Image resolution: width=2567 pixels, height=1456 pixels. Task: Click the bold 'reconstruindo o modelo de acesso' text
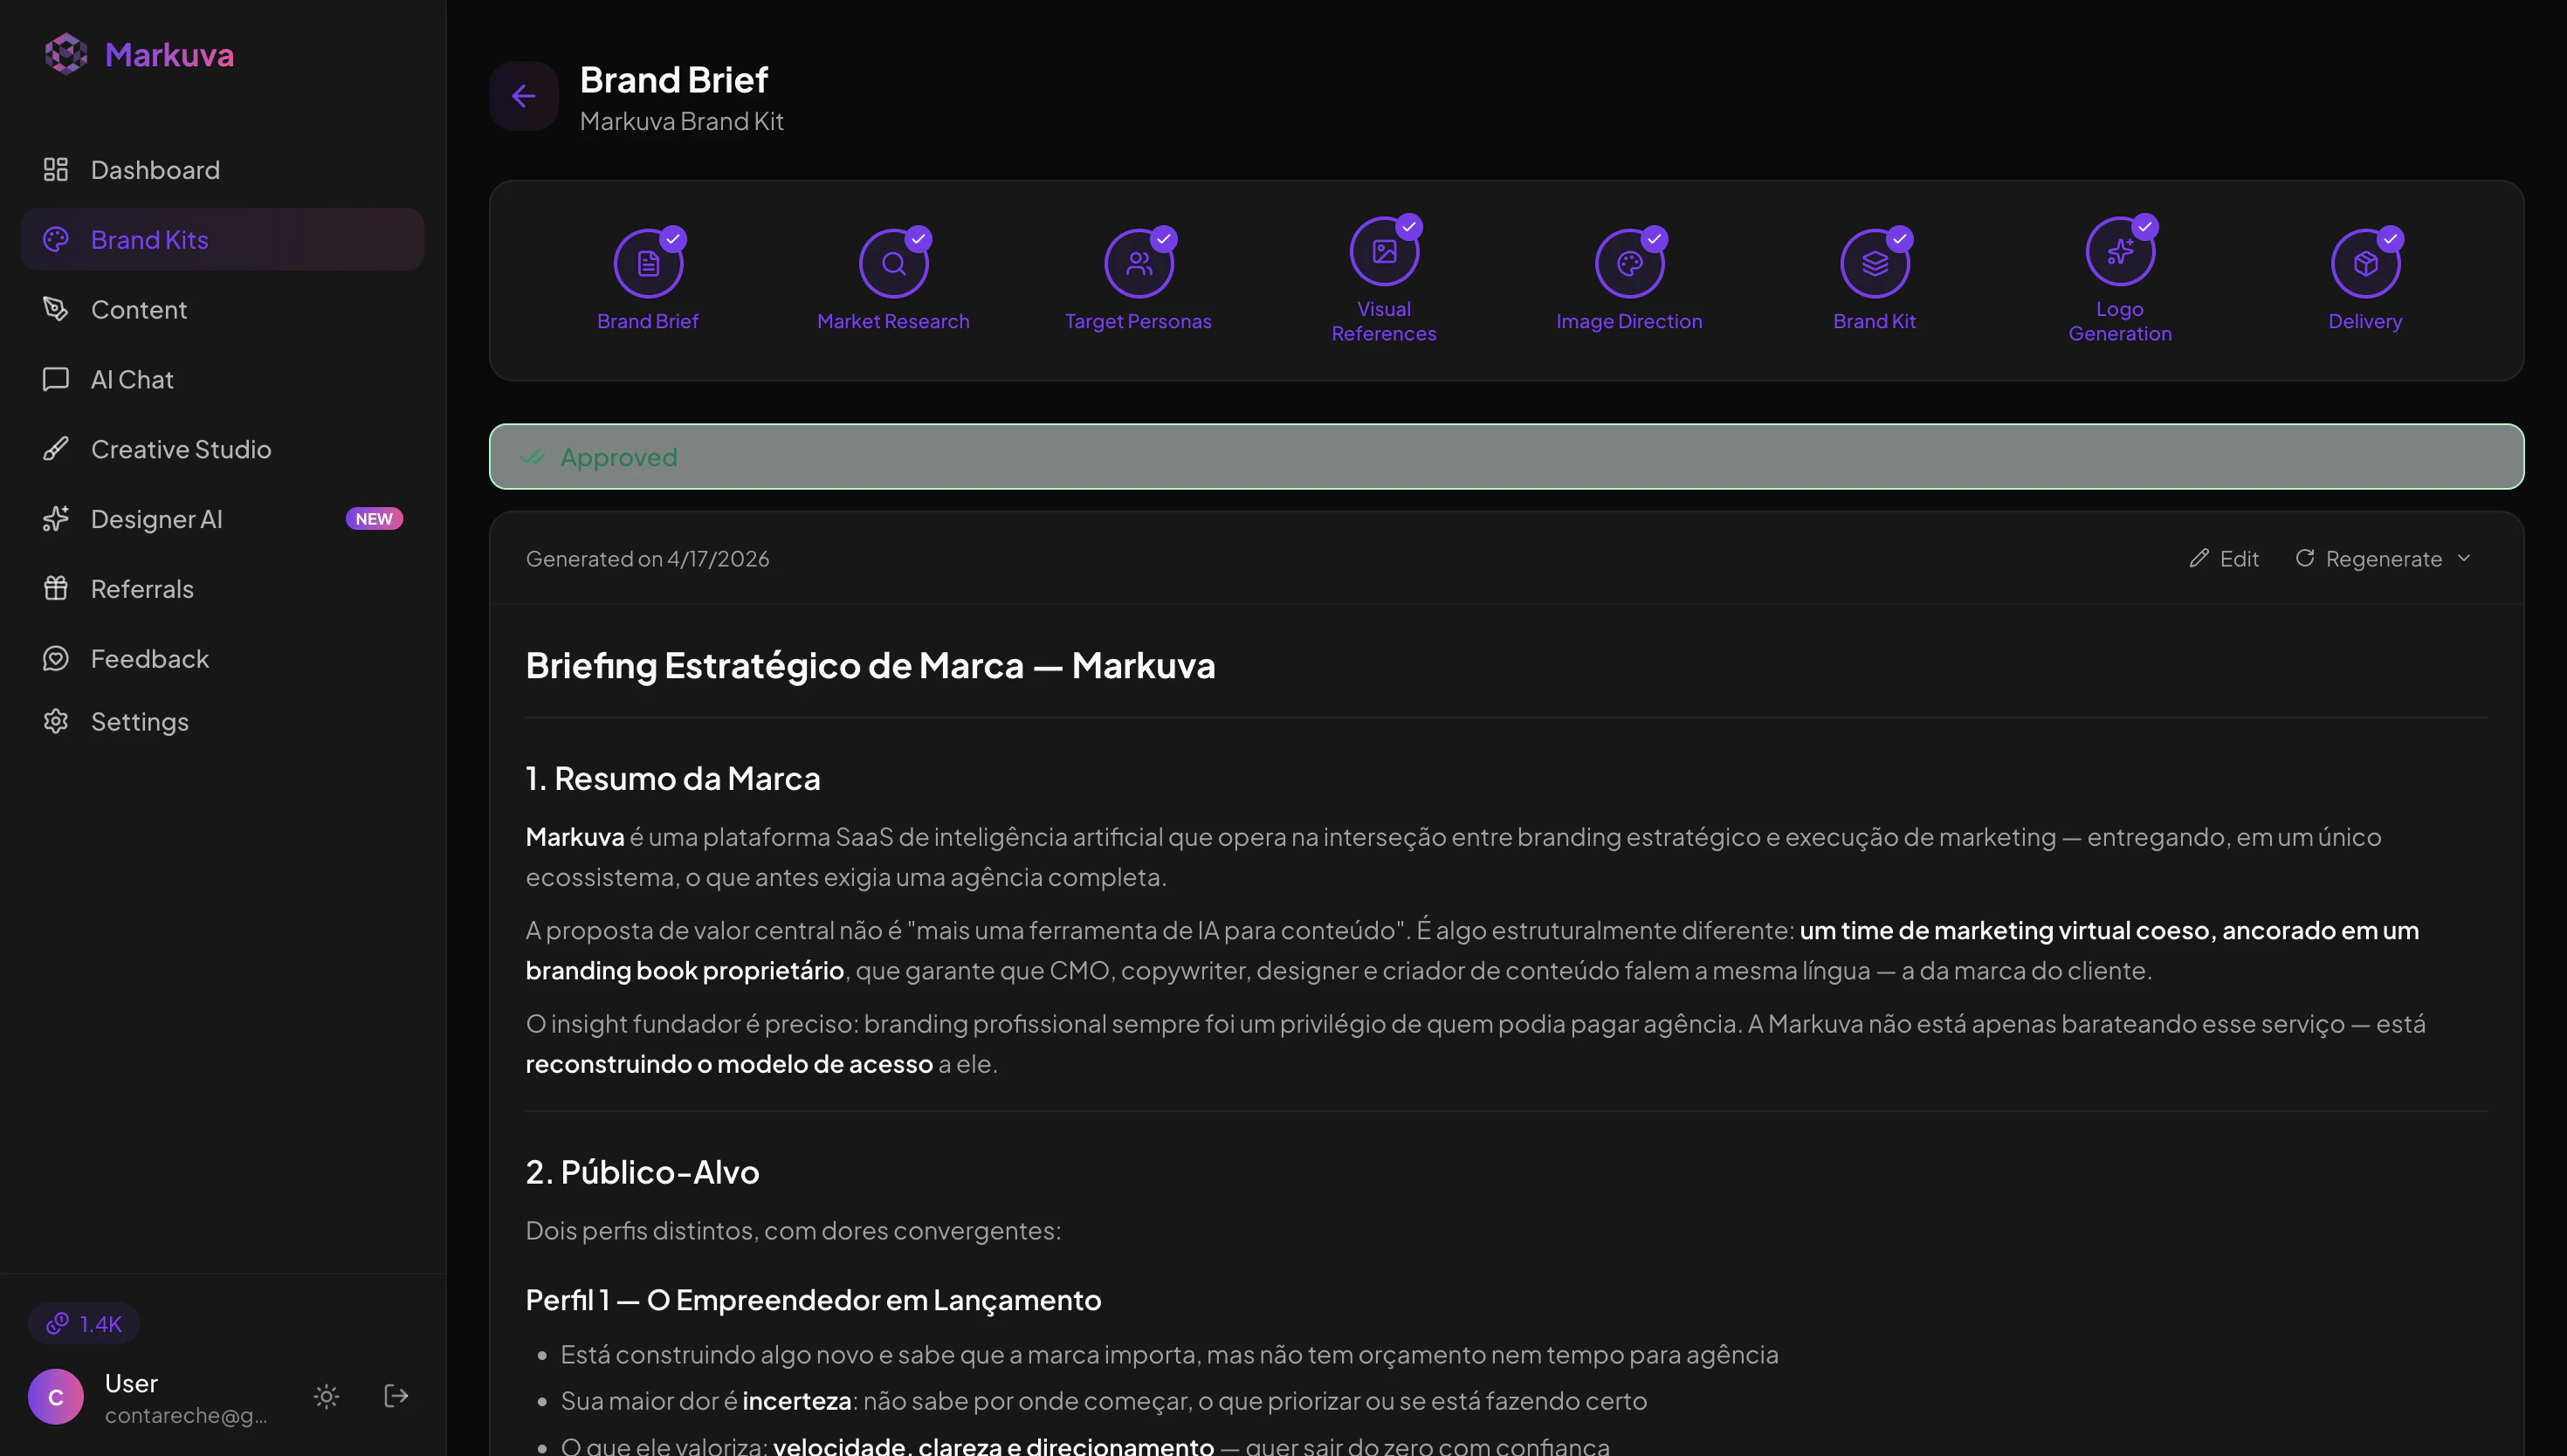[729, 1064]
